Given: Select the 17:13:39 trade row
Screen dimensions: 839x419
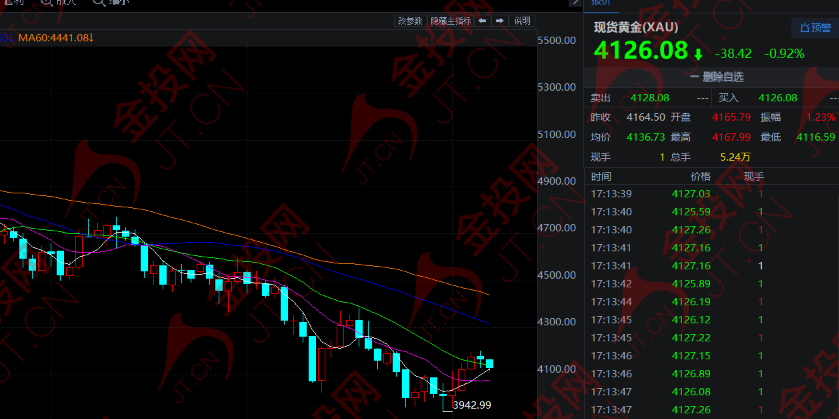Looking at the screenshot, I should (x=711, y=194).
